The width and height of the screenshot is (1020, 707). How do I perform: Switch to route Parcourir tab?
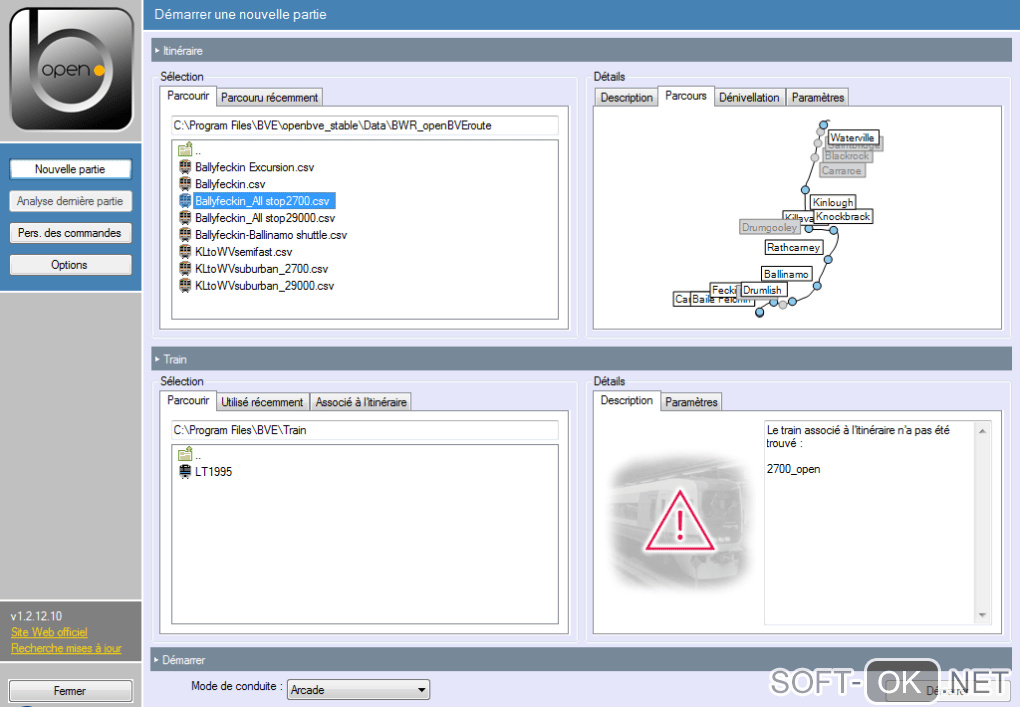pos(188,96)
